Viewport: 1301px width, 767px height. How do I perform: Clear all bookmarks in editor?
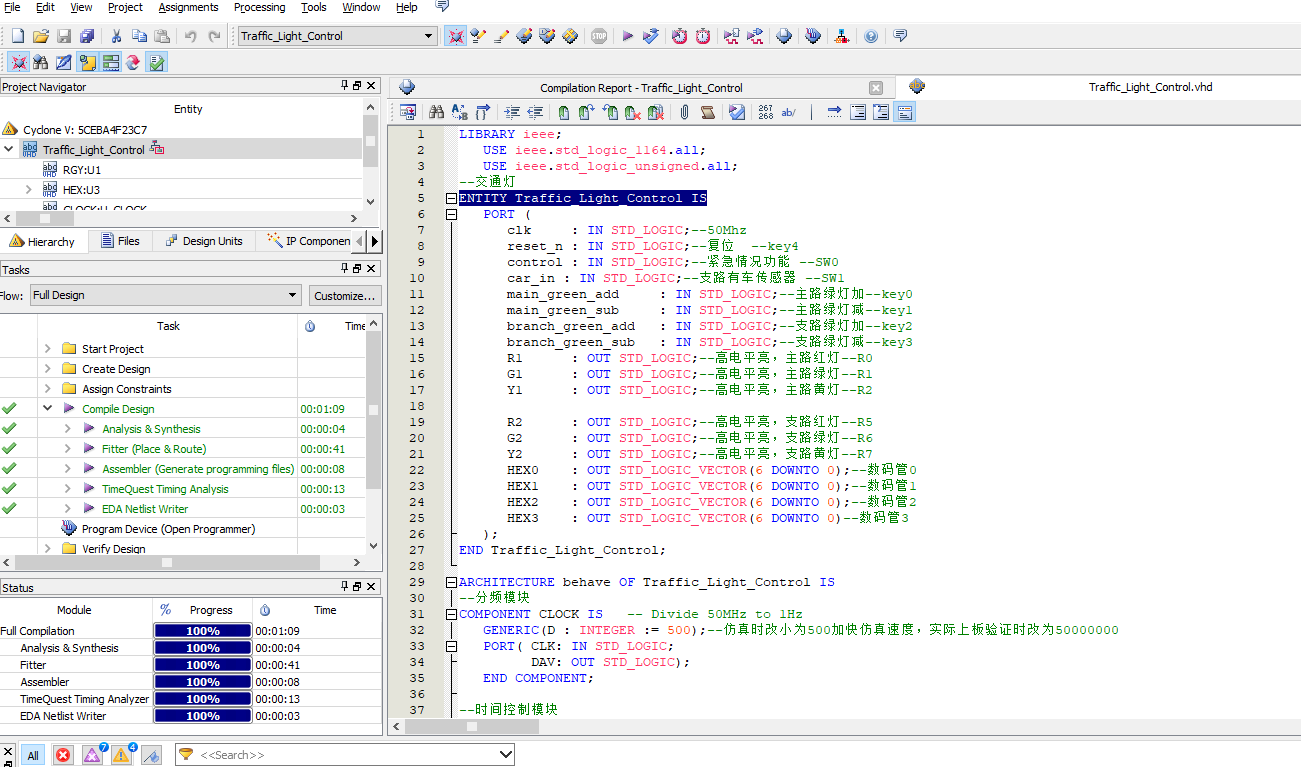pos(656,113)
